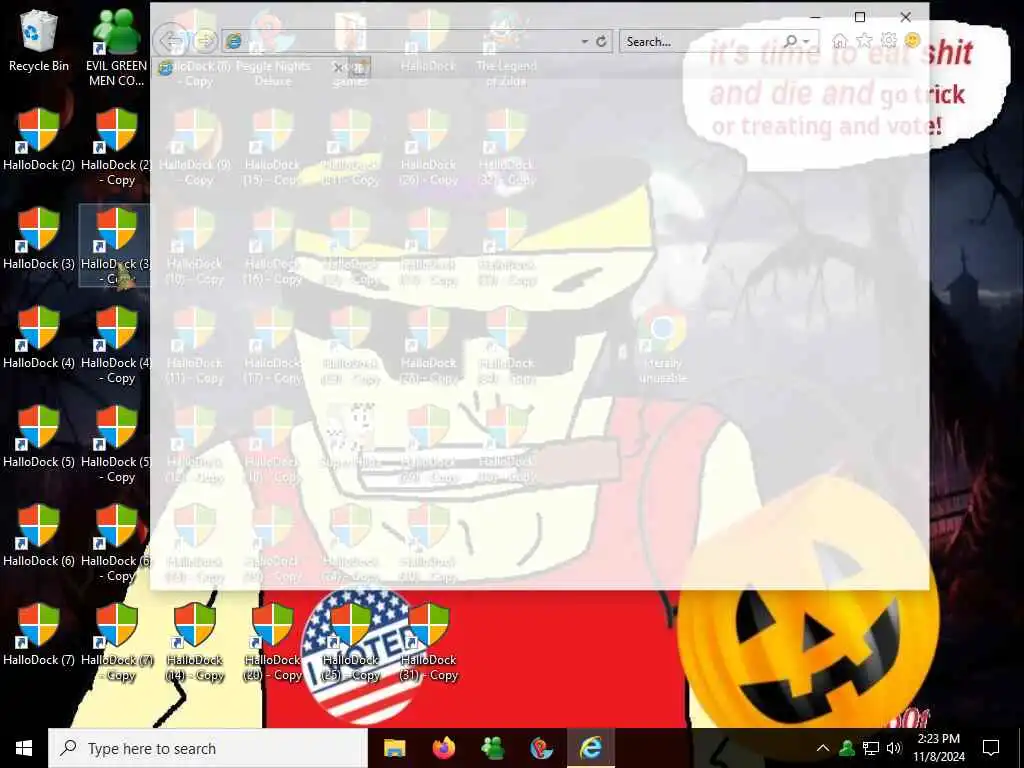1024x768 pixels.
Task: Open Internet Explorer Home page button
Action: 840,41
